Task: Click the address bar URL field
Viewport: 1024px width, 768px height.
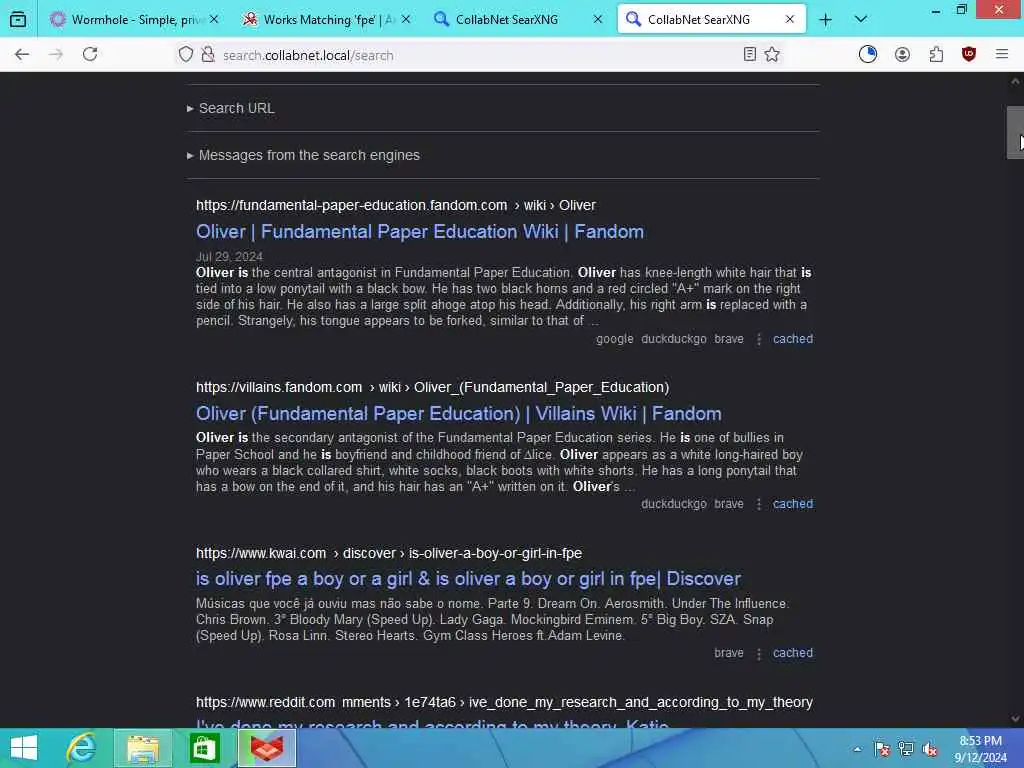Action: 477,56
